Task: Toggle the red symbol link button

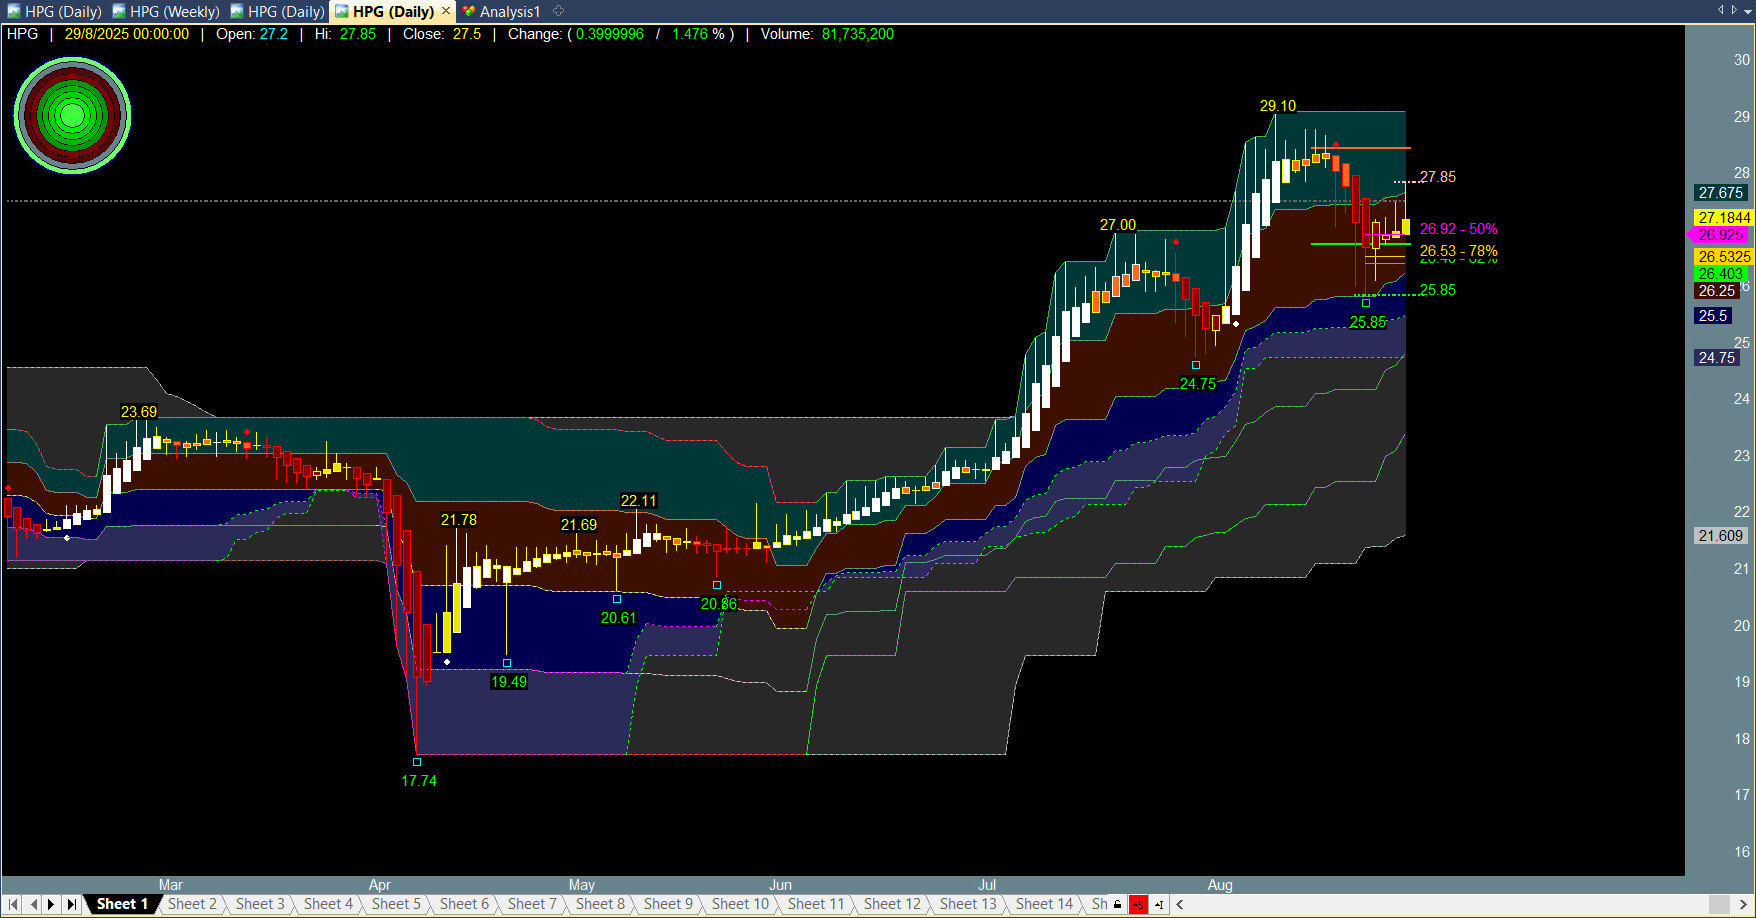Action: pos(1138,904)
